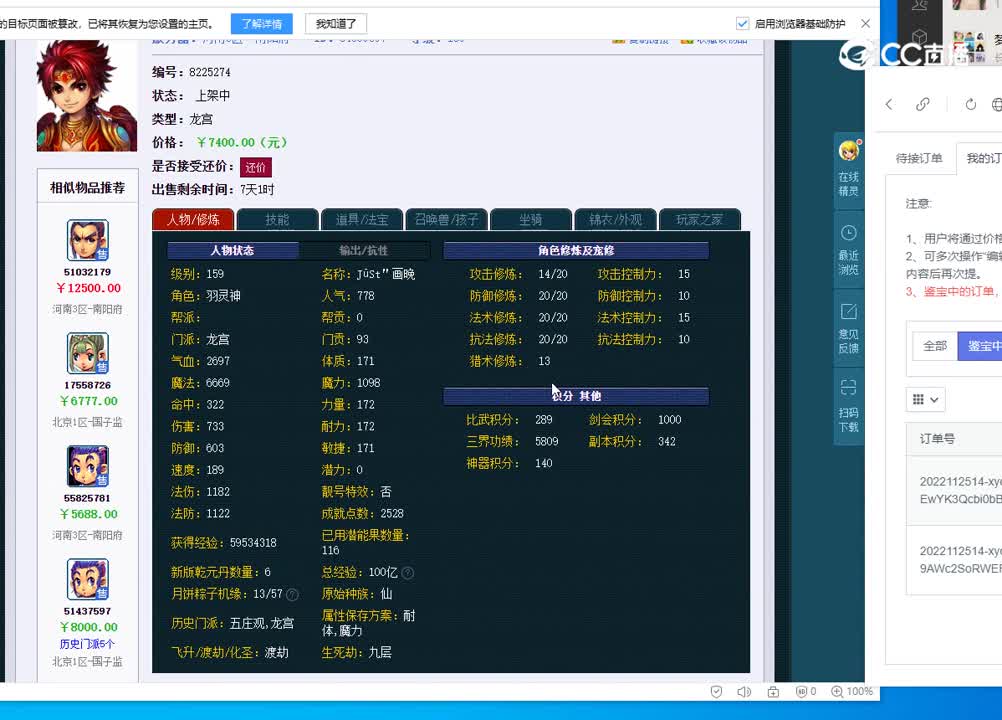Open 待接订单 tab in right panel

pos(919,158)
